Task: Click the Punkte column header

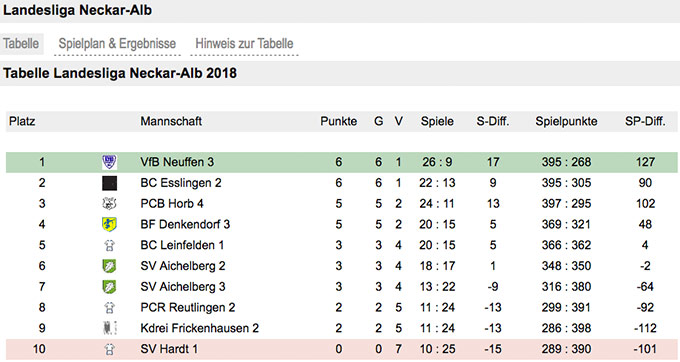Action: point(339,121)
